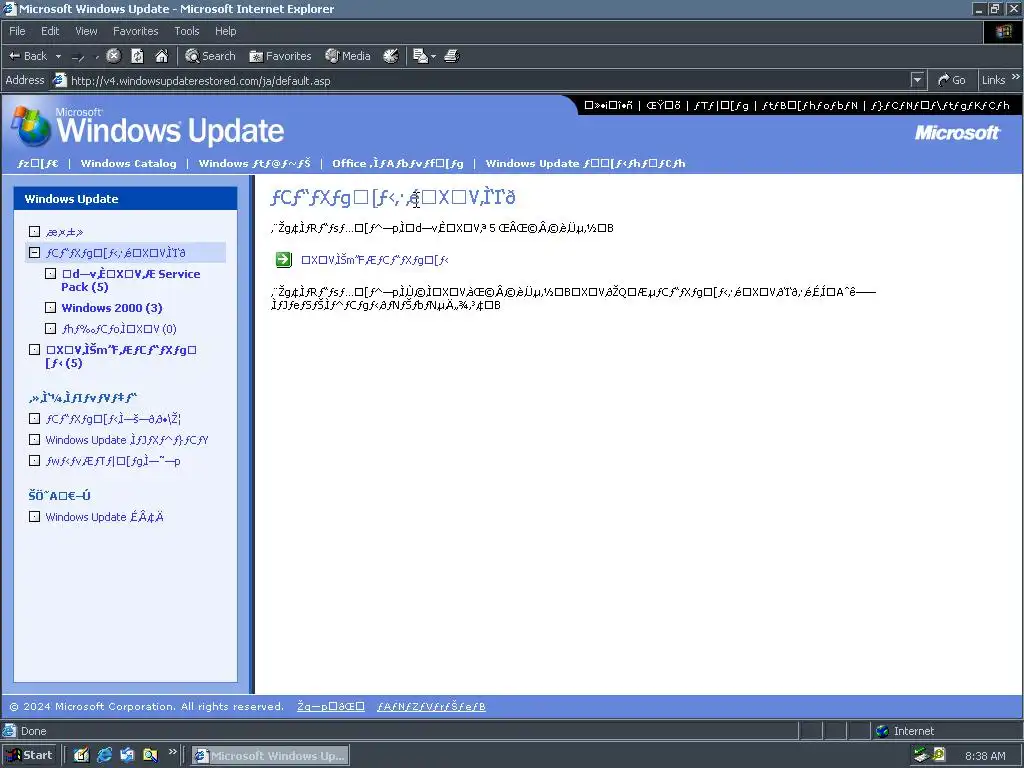
Task: Open the Favorites menu
Action: point(135,31)
